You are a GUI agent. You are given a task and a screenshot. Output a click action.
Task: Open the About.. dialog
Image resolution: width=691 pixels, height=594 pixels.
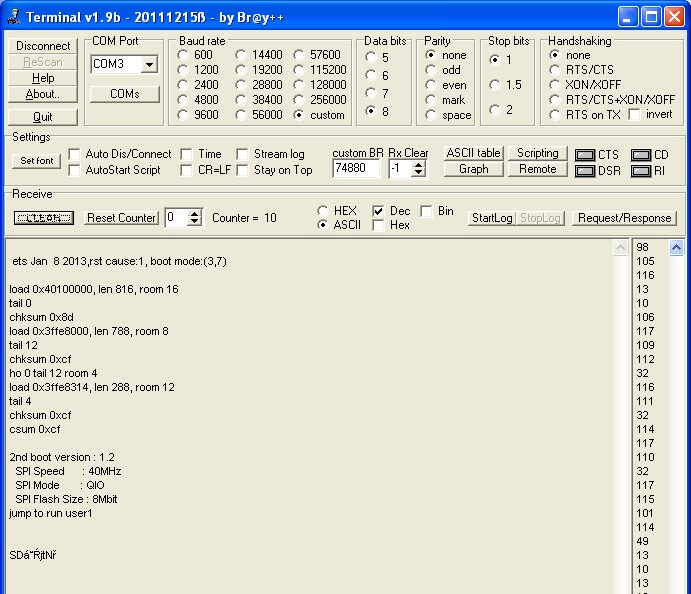click(x=43, y=94)
